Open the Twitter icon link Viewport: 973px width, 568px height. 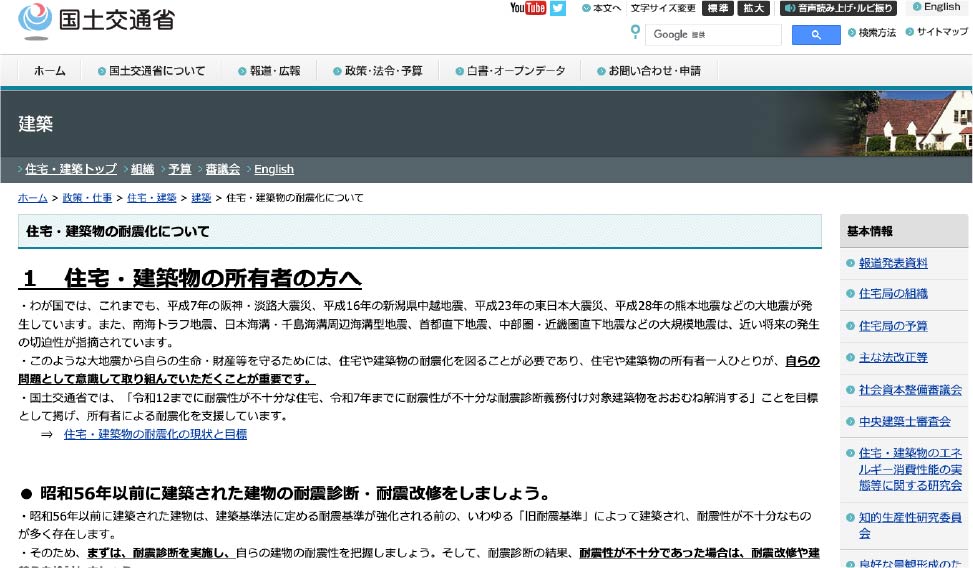tap(557, 8)
